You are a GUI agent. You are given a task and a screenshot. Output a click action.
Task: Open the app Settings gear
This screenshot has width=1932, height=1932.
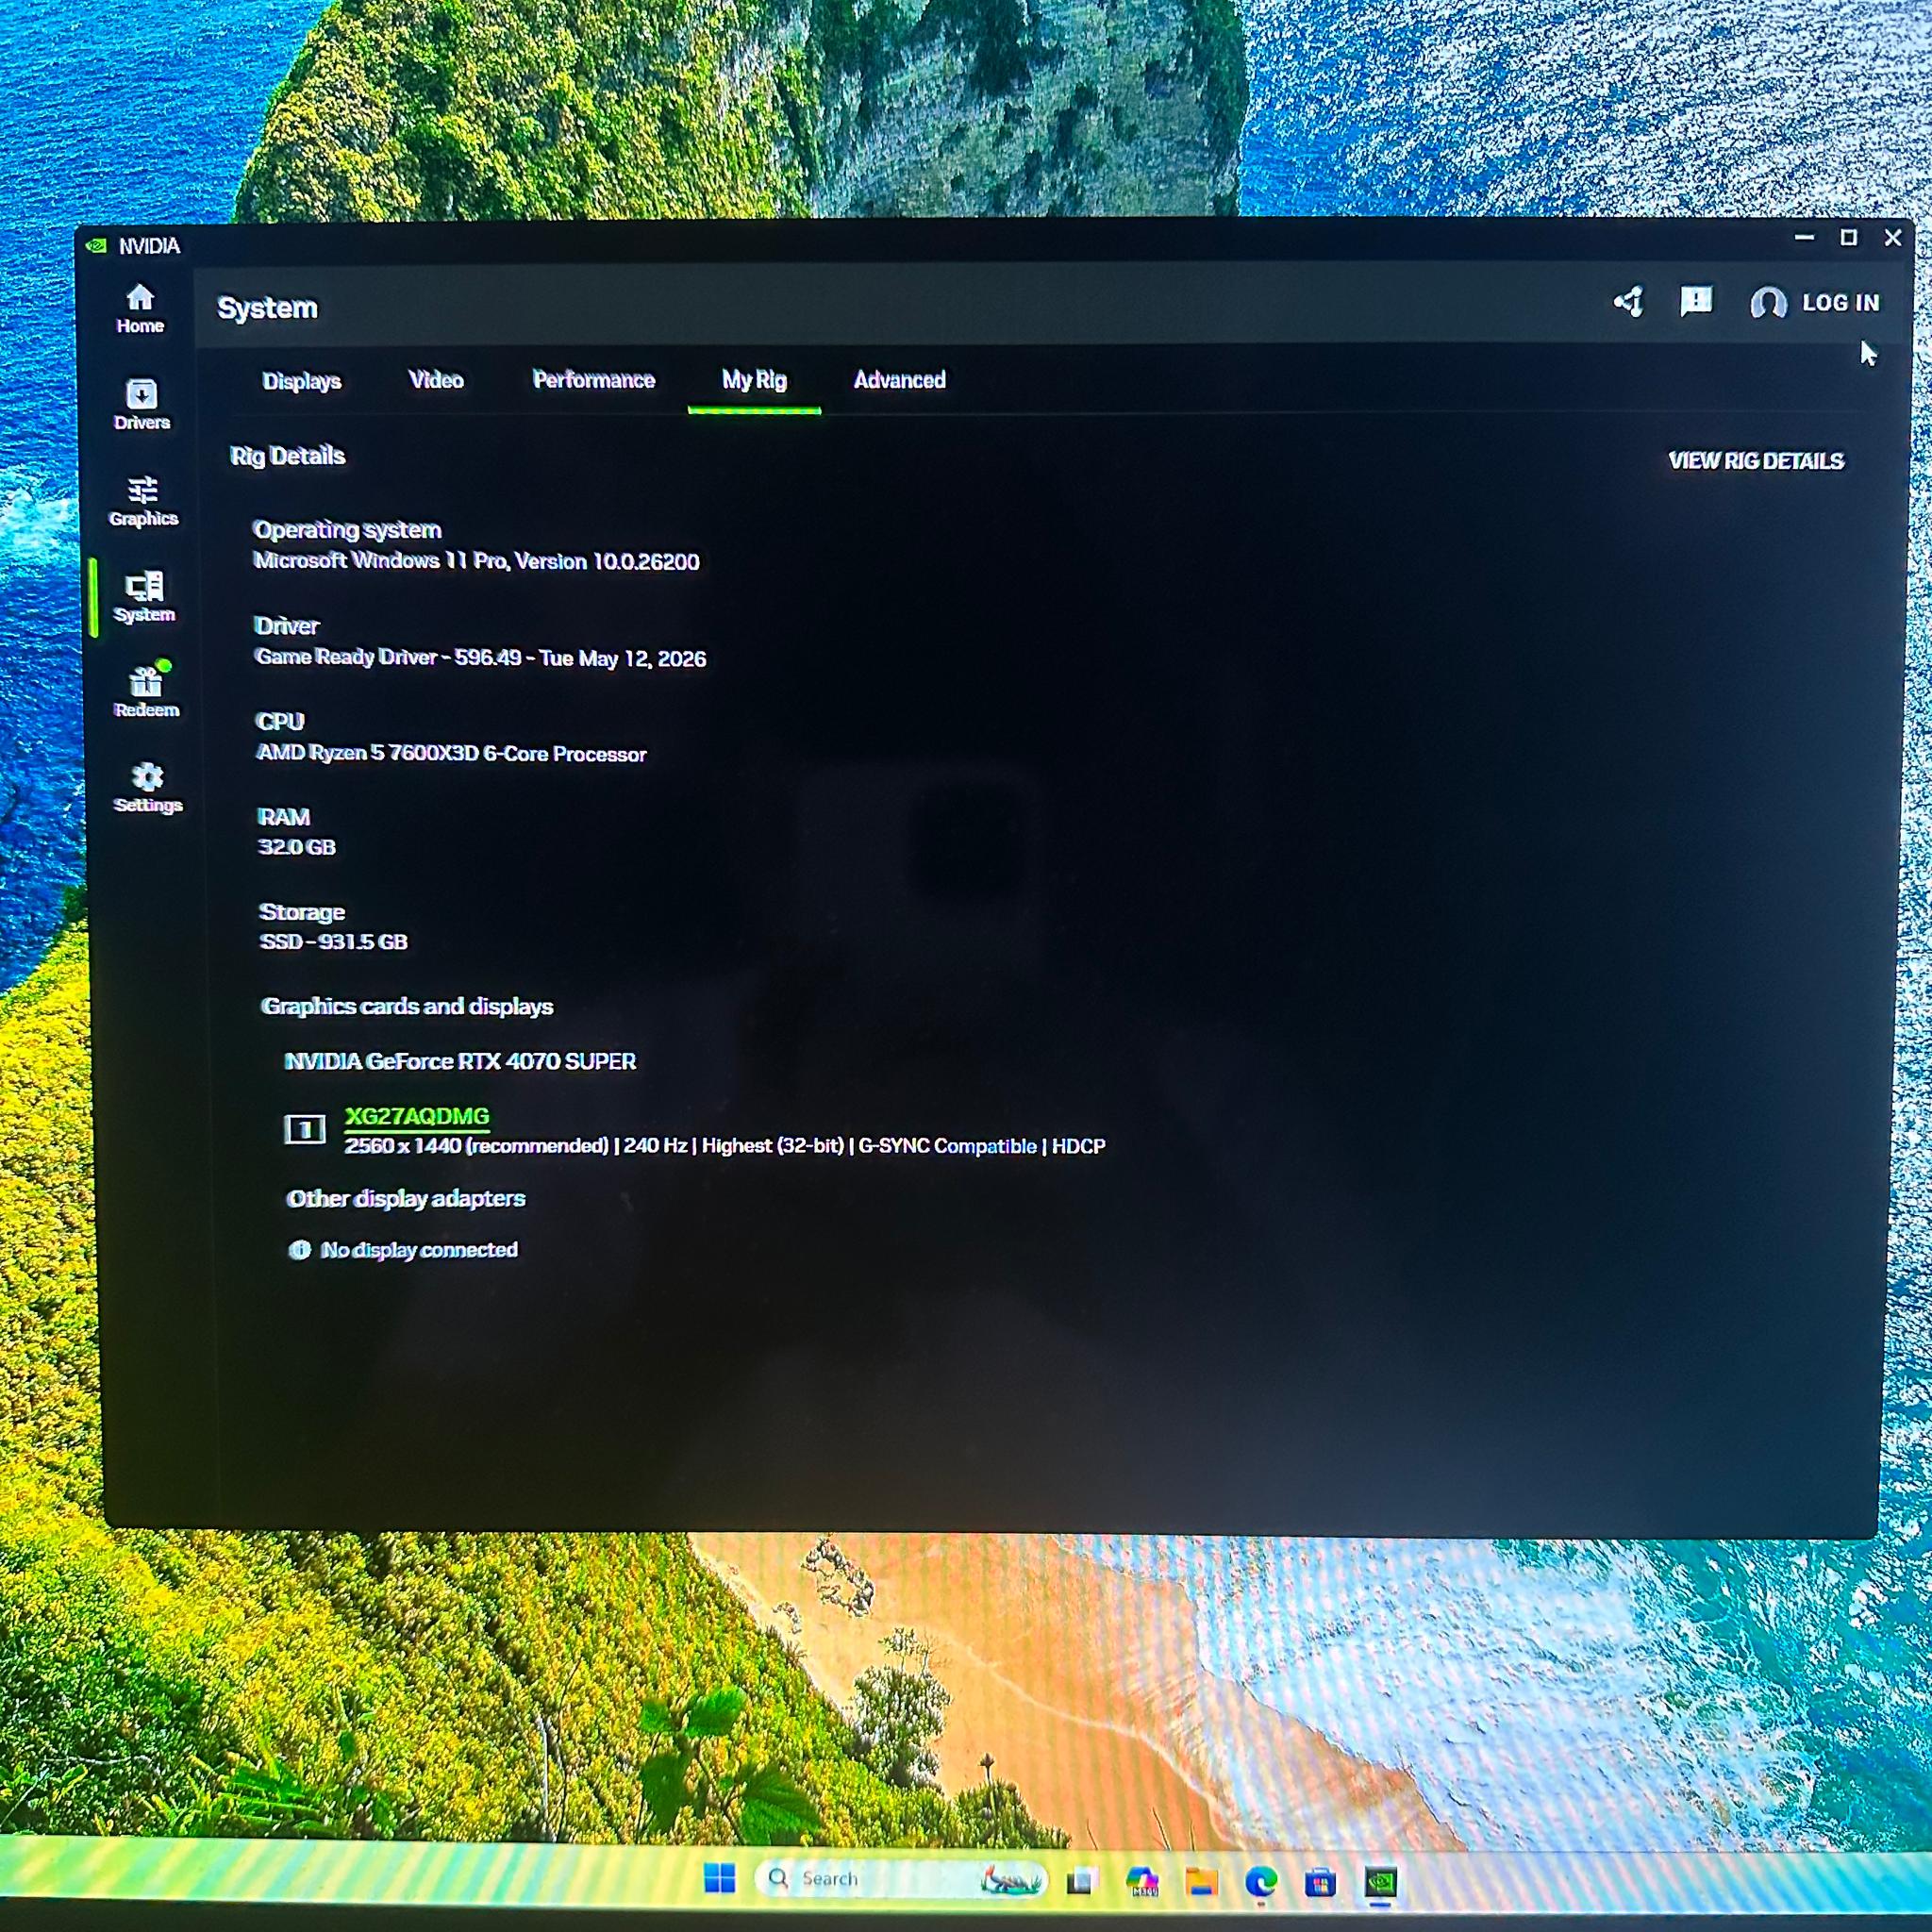point(147,787)
